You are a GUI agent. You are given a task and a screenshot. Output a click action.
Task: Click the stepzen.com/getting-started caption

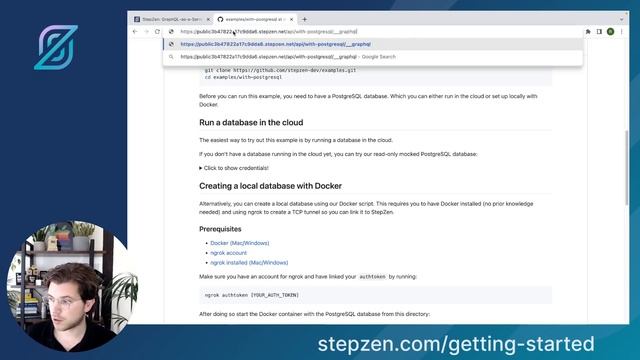[x=456, y=344]
